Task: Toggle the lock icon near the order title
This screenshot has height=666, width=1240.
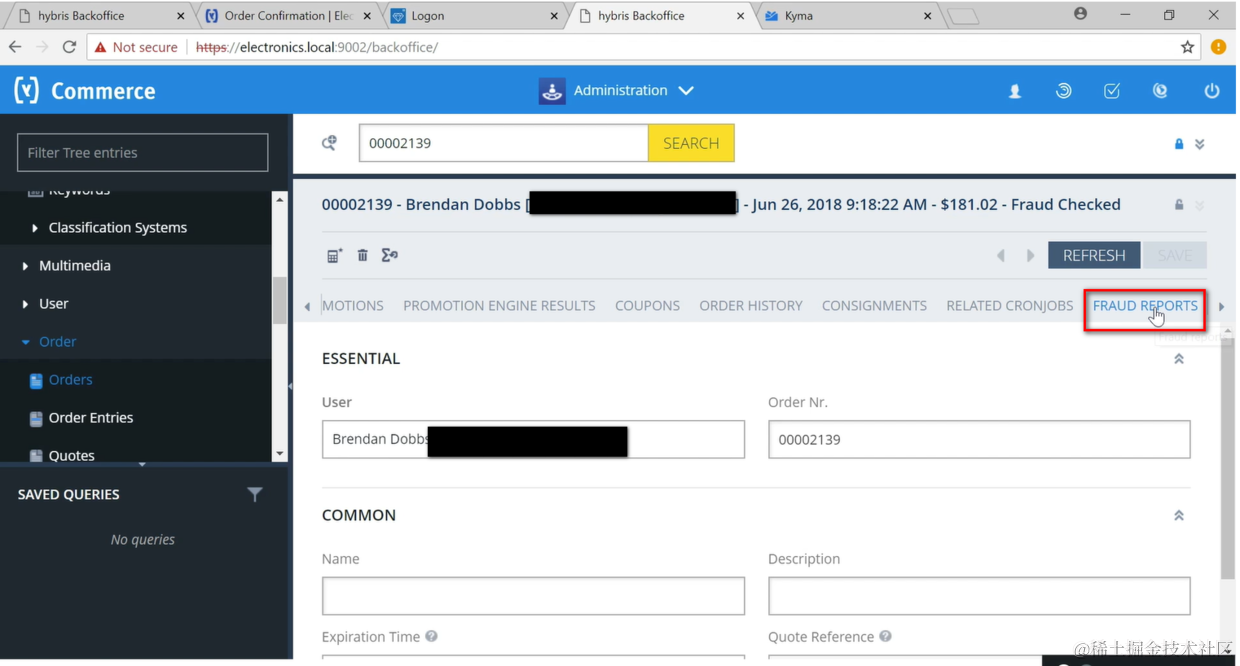Action: tap(1178, 204)
